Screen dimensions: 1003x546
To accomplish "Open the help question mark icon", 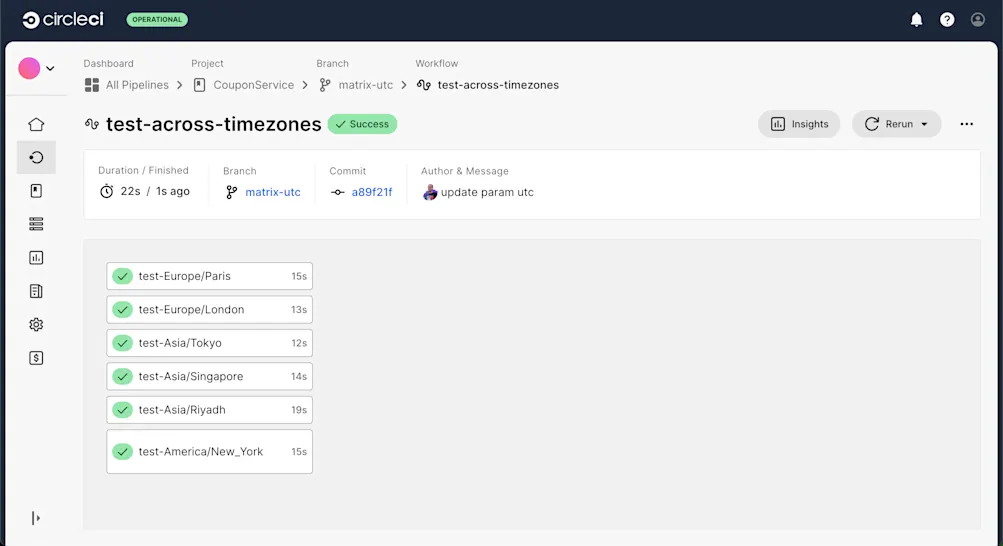I will (x=947, y=20).
